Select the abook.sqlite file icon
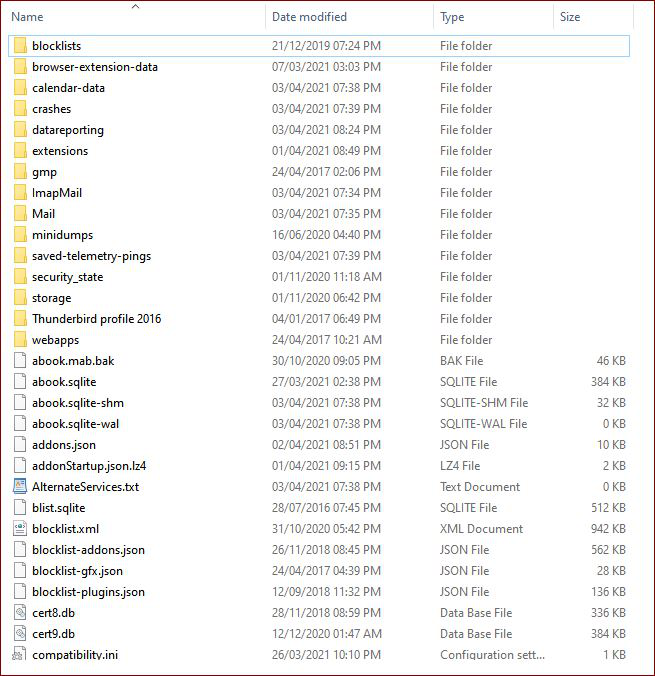 tap(20, 382)
